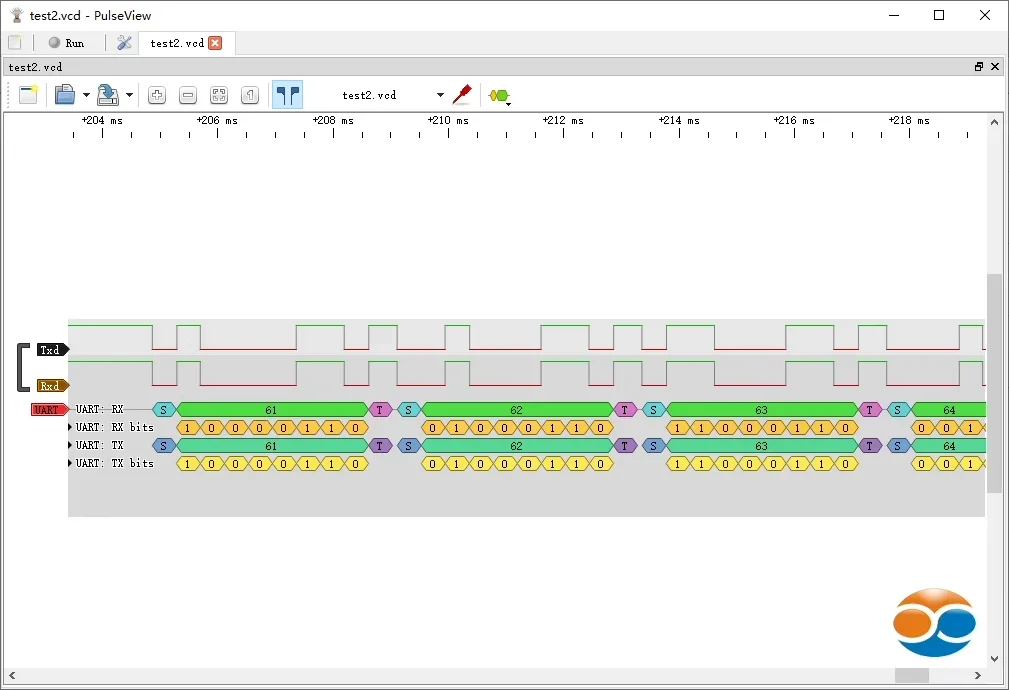
Task: Click first start bit S in RX row
Action: (163, 409)
